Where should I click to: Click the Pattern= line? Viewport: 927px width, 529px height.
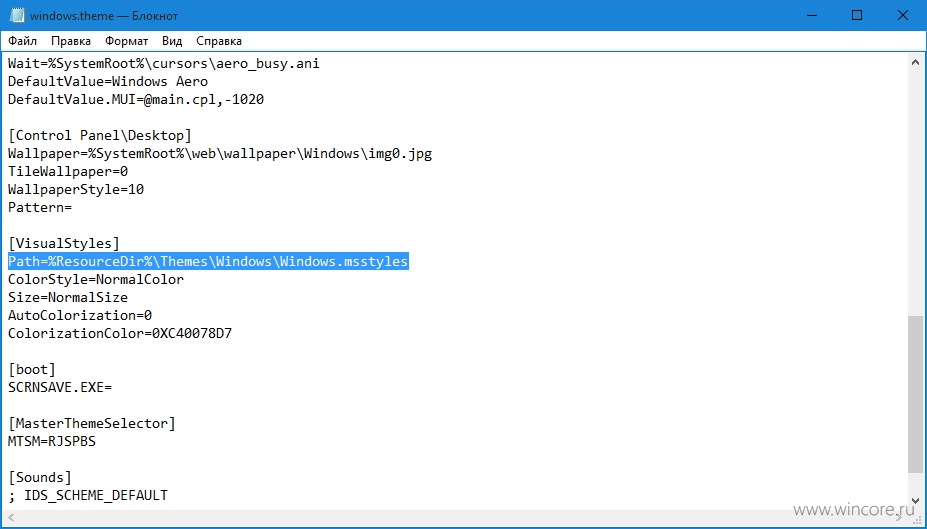pos(40,207)
